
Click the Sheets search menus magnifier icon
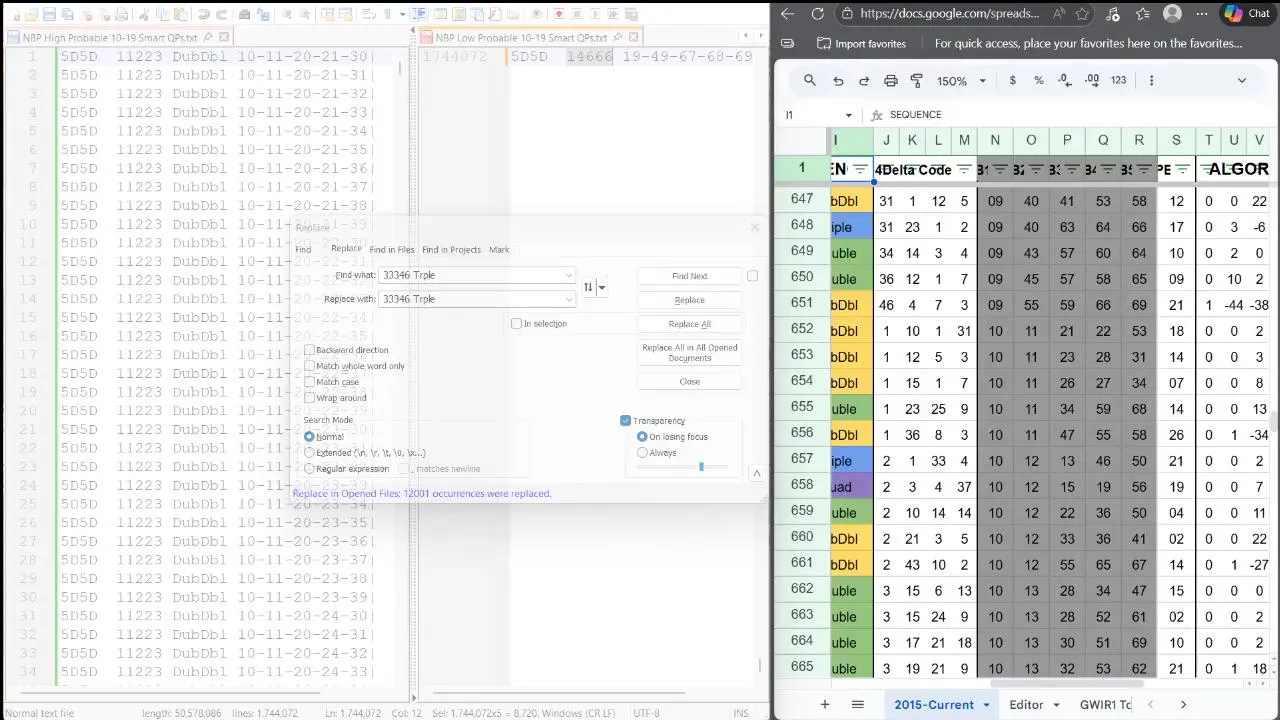(810, 81)
